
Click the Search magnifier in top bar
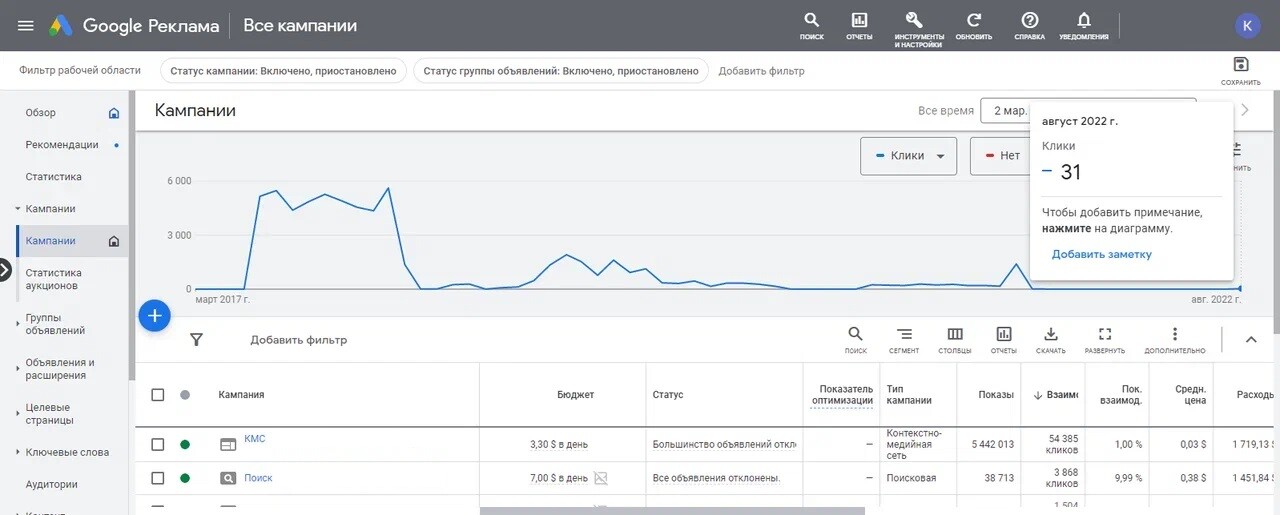tap(812, 21)
